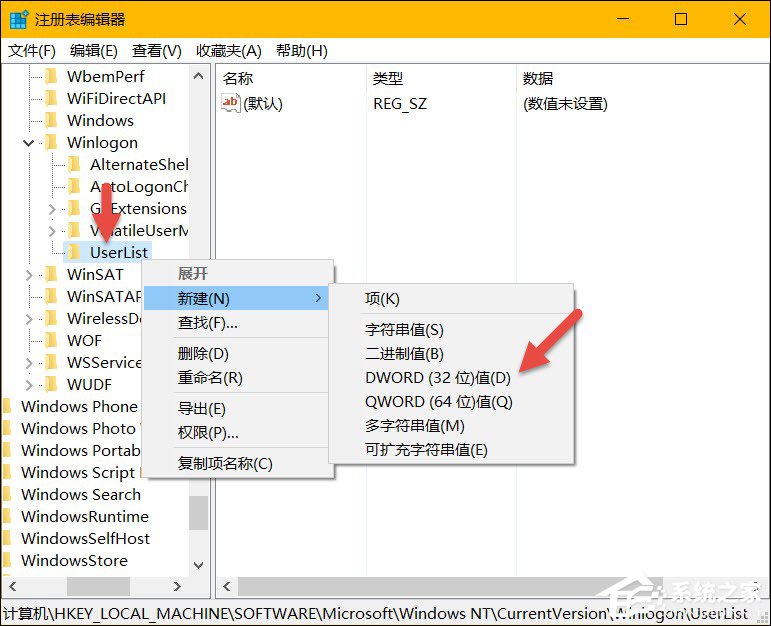Click 权限(P)... in context menu

coord(208,433)
